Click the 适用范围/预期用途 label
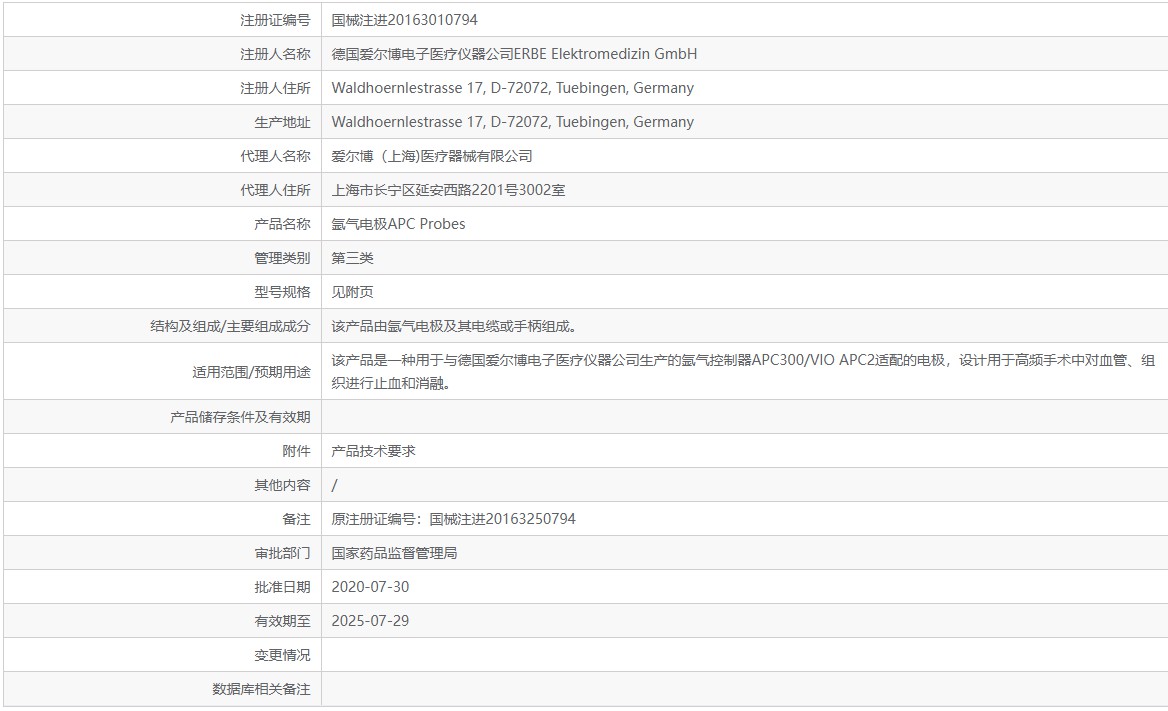Image resolution: width=1168 pixels, height=711 pixels. click(251, 372)
